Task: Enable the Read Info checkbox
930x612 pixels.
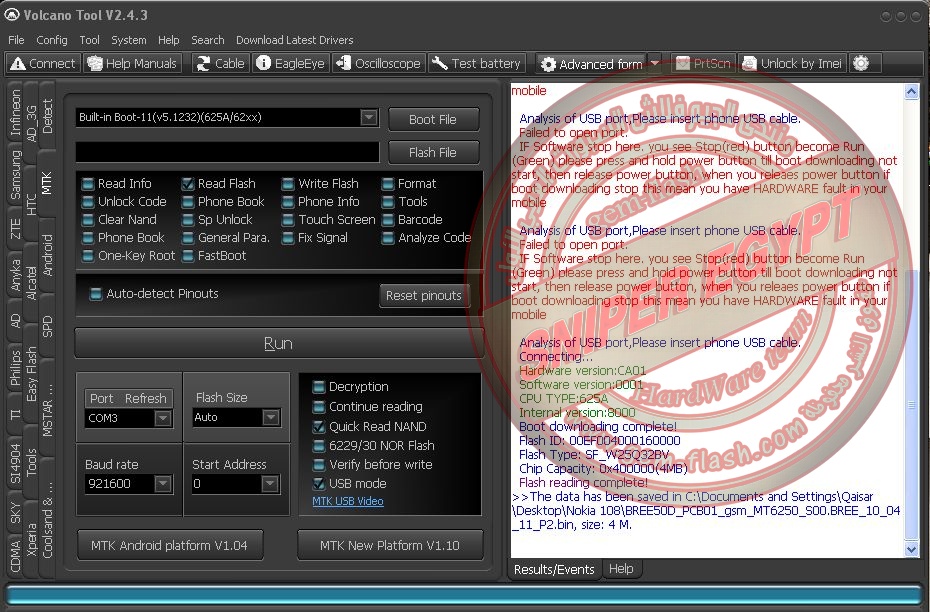Action: pyautogui.click(x=88, y=184)
